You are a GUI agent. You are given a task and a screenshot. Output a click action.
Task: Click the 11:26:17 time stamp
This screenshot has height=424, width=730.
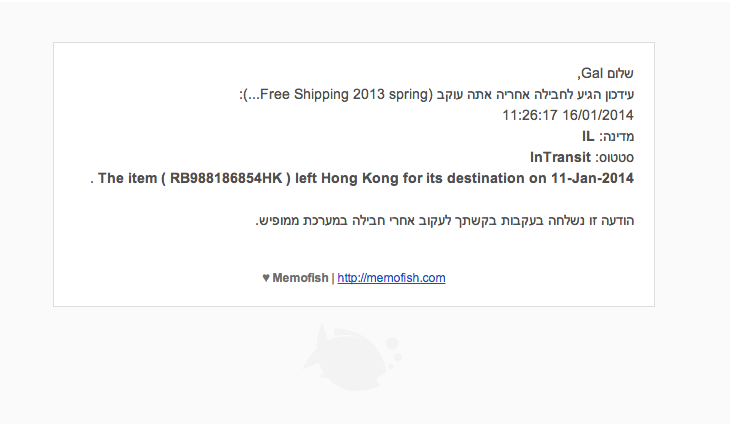pos(528,115)
